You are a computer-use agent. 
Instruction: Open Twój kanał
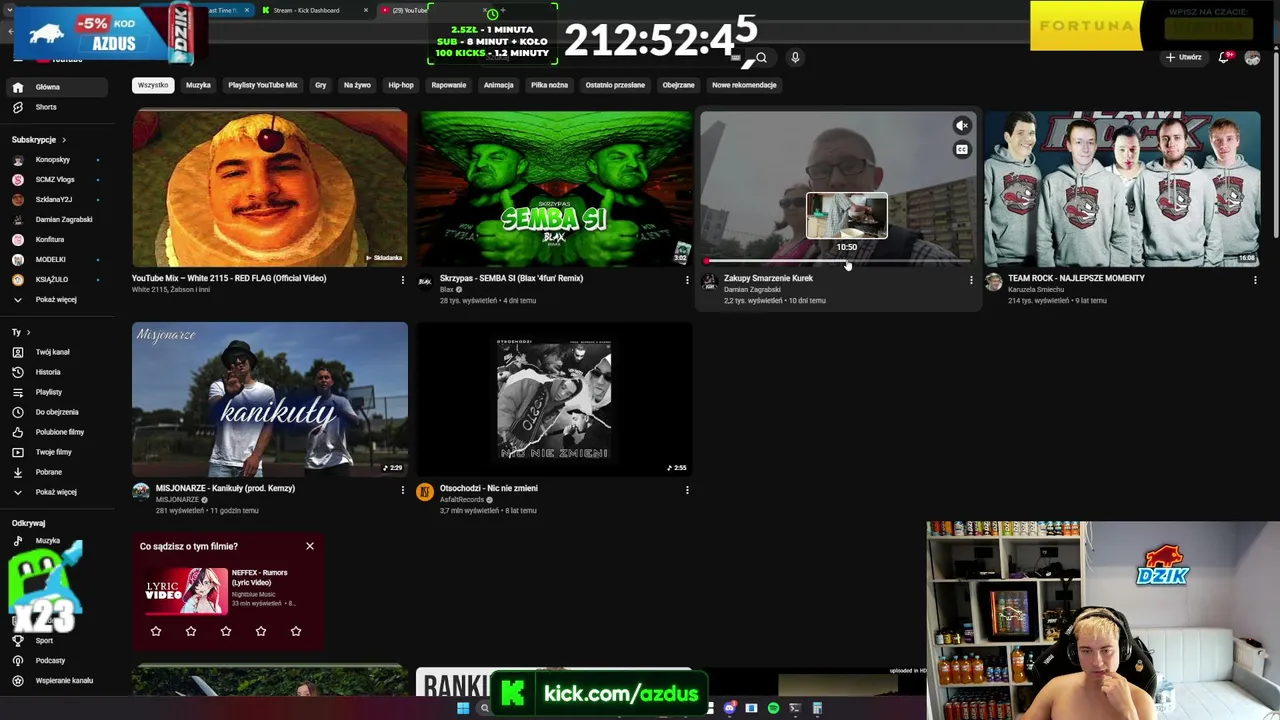point(55,352)
